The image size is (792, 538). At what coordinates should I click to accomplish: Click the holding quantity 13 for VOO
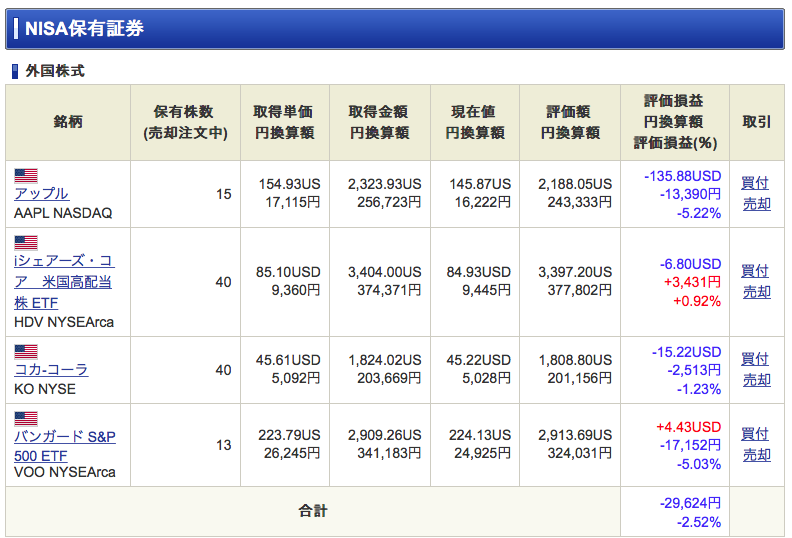point(224,445)
